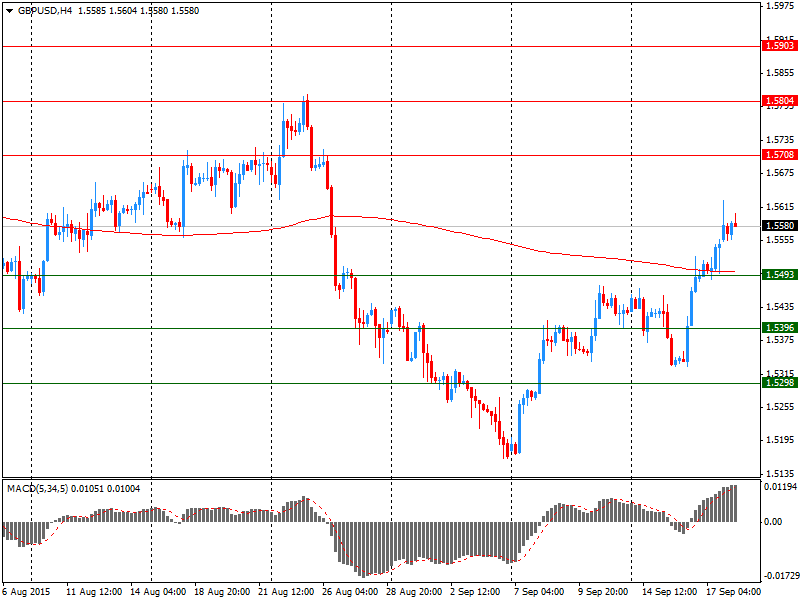The image size is (800, 600).
Task: Click the 1.5195 price scale value
Action: coord(780,440)
